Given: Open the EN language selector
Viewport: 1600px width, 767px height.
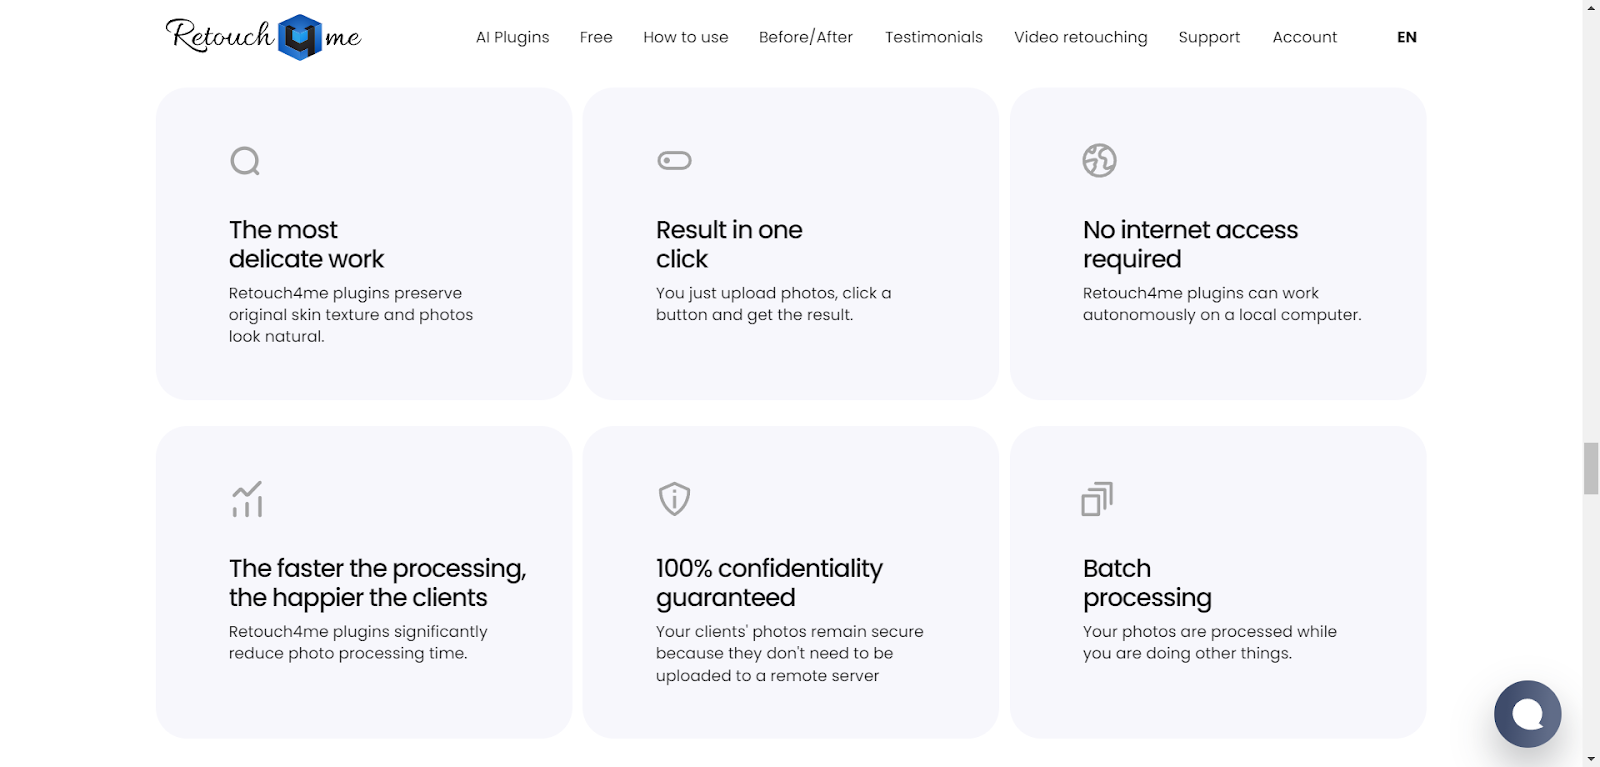Looking at the screenshot, I should (1407, 37).
